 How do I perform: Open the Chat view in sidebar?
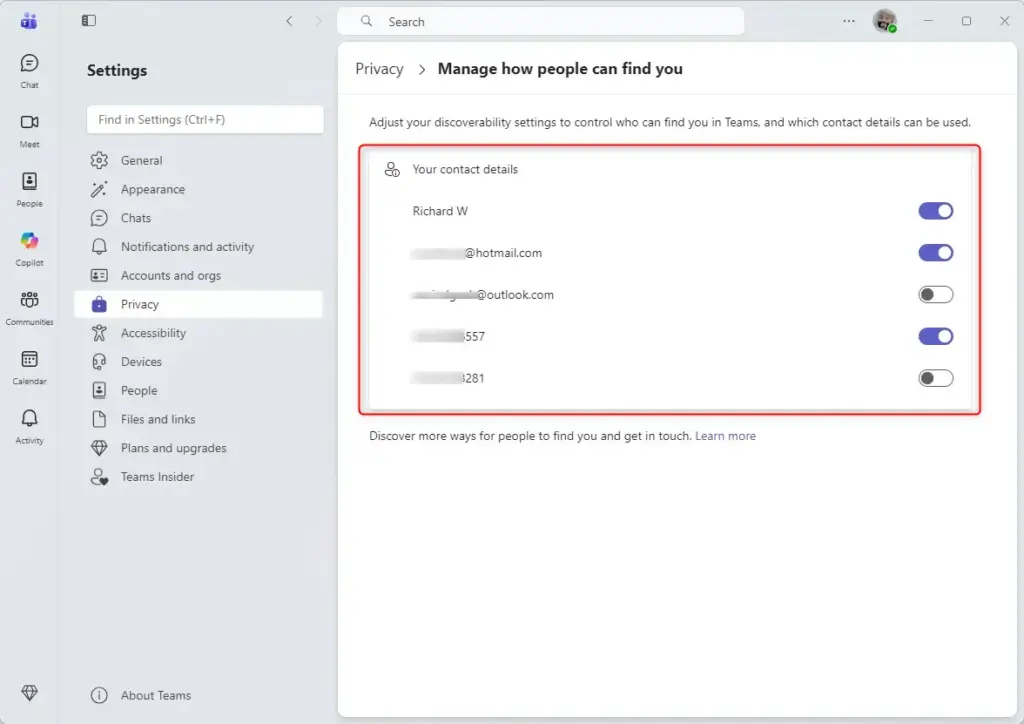(29, 71)
